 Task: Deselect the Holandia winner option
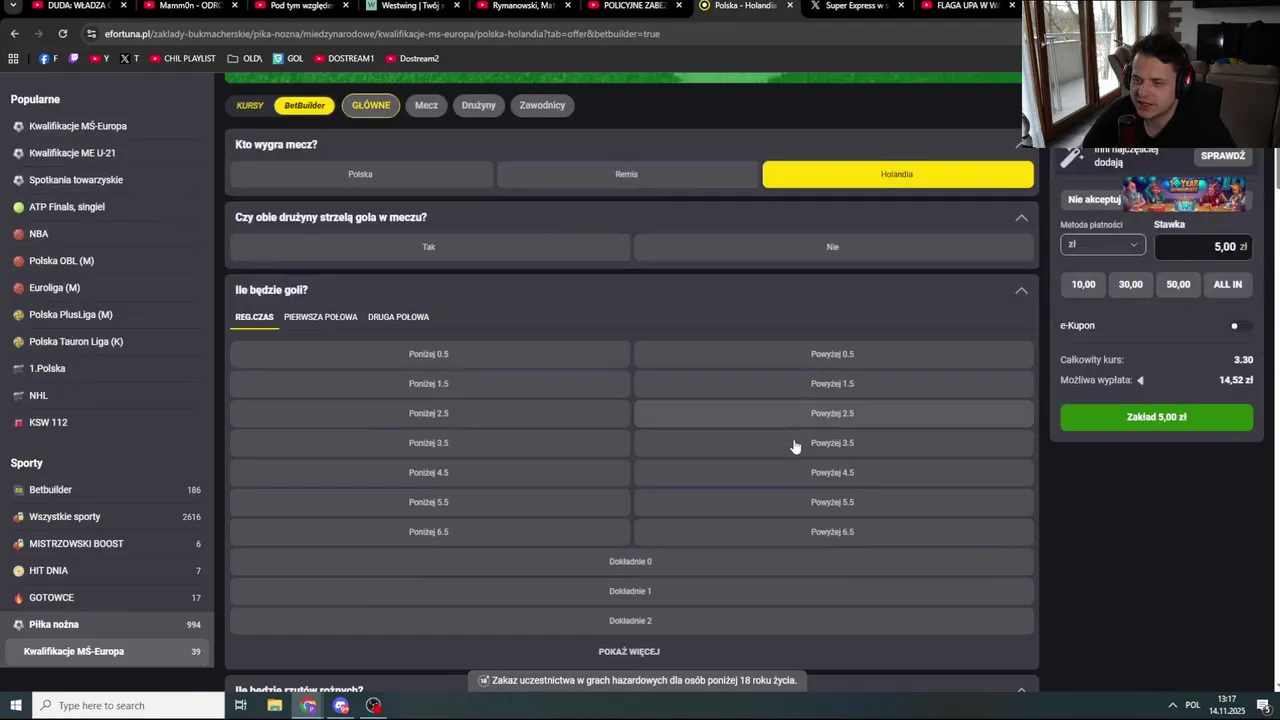898,174
